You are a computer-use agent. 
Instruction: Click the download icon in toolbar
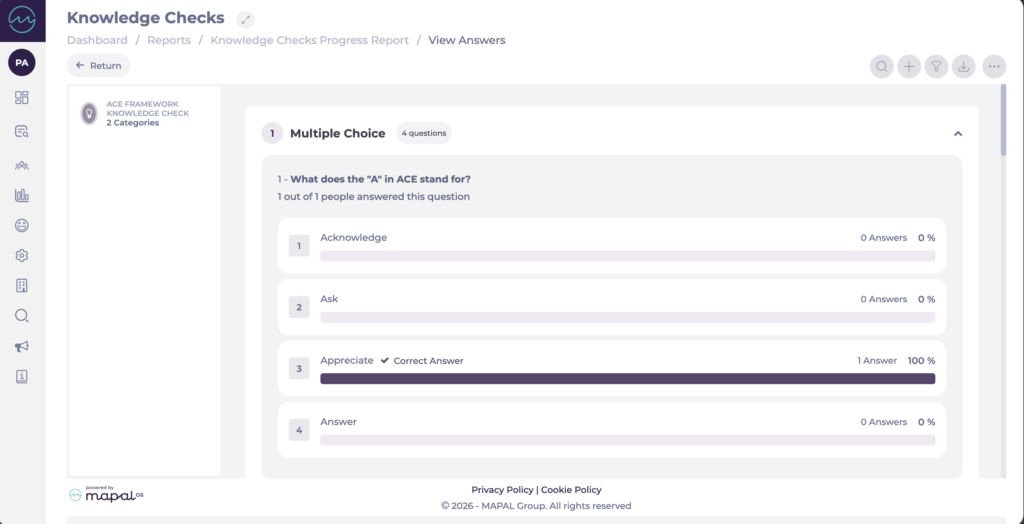click(963, 66)
